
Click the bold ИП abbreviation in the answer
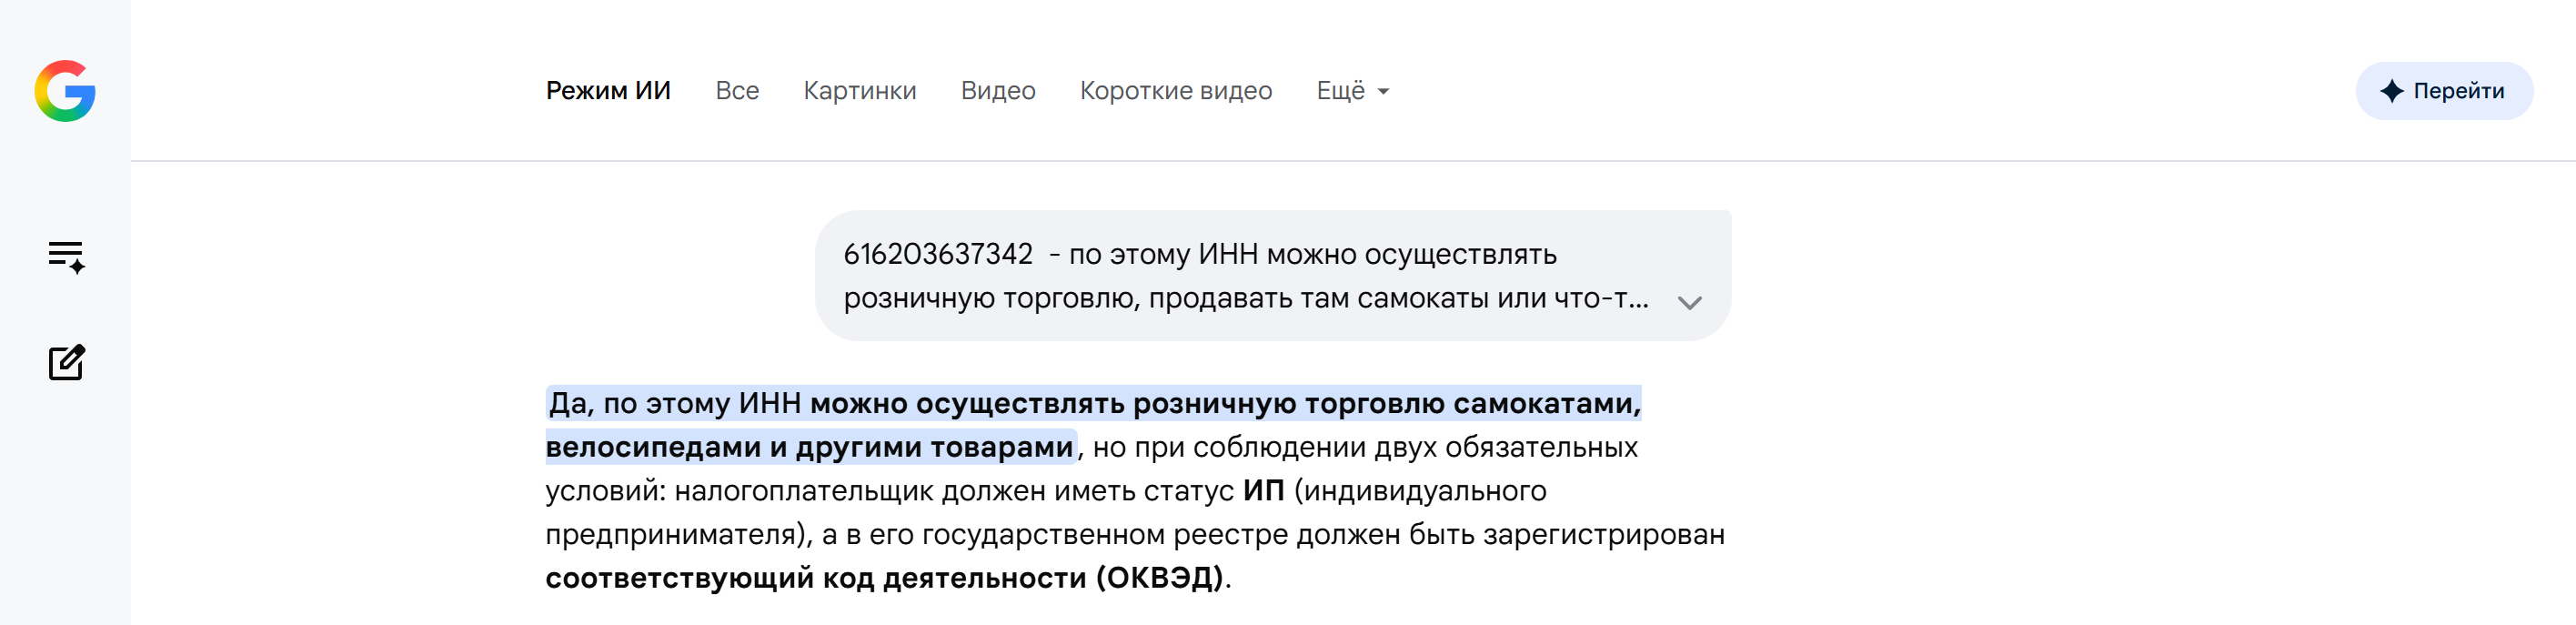(x=1263, y=491)
